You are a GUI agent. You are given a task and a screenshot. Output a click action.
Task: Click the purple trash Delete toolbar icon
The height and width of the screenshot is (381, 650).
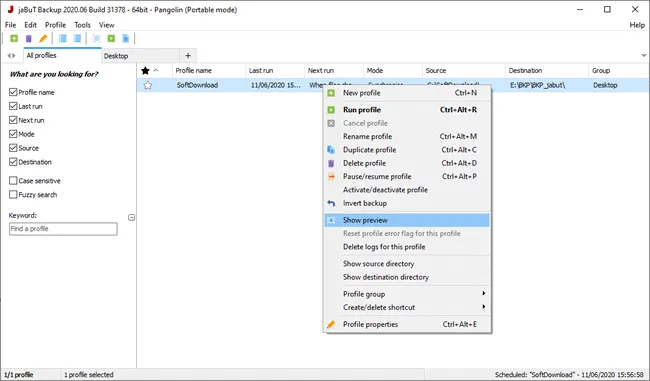click(29, 39)
